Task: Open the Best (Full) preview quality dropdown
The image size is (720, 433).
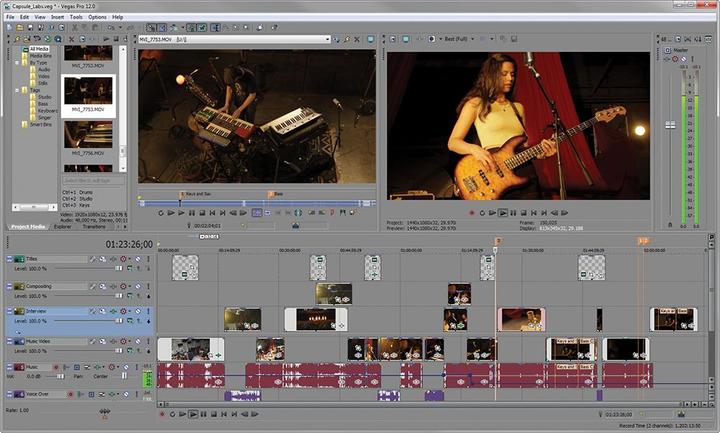Action: (463, 39)
